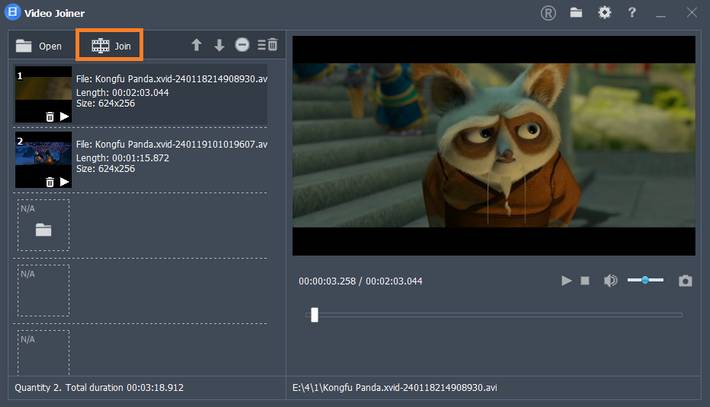This screenshot has width=710, height=407.
Task: Remove the selected clip with the minus icon
Action: click(x=242, y=44)
